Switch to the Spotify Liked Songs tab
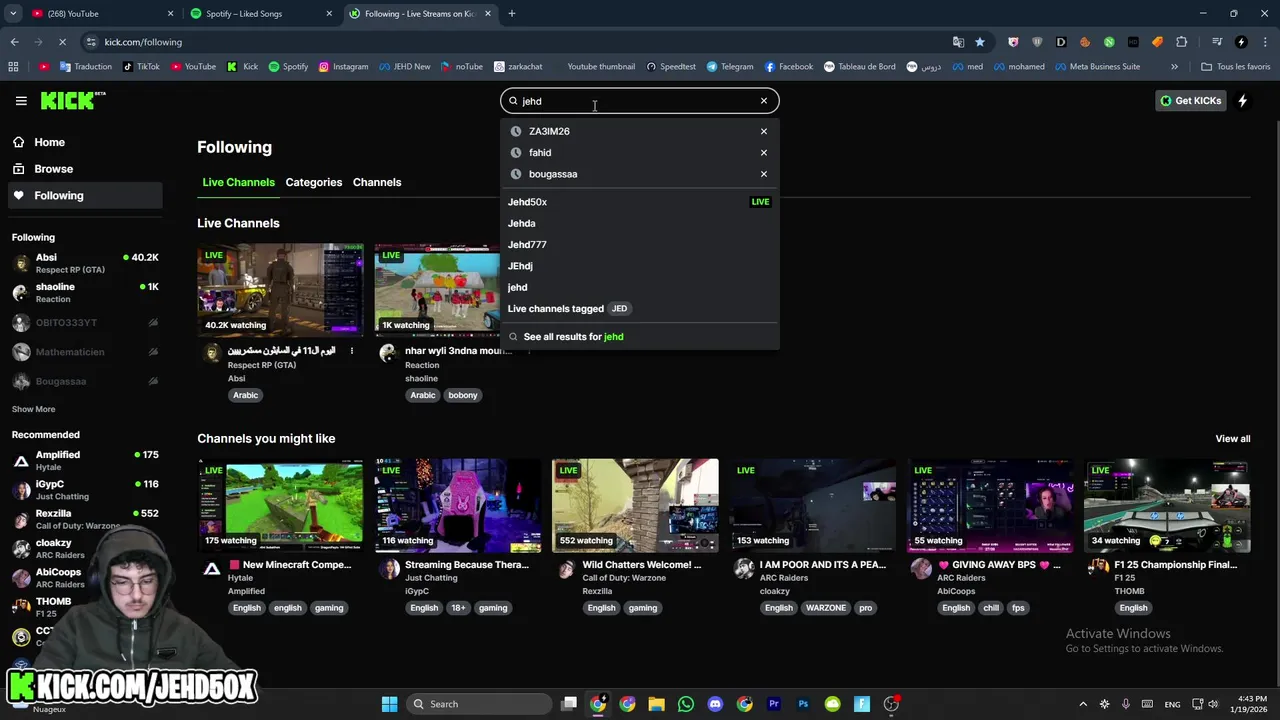The height and width of the screenshot is (720, 1280). click(x=259, y=14)
